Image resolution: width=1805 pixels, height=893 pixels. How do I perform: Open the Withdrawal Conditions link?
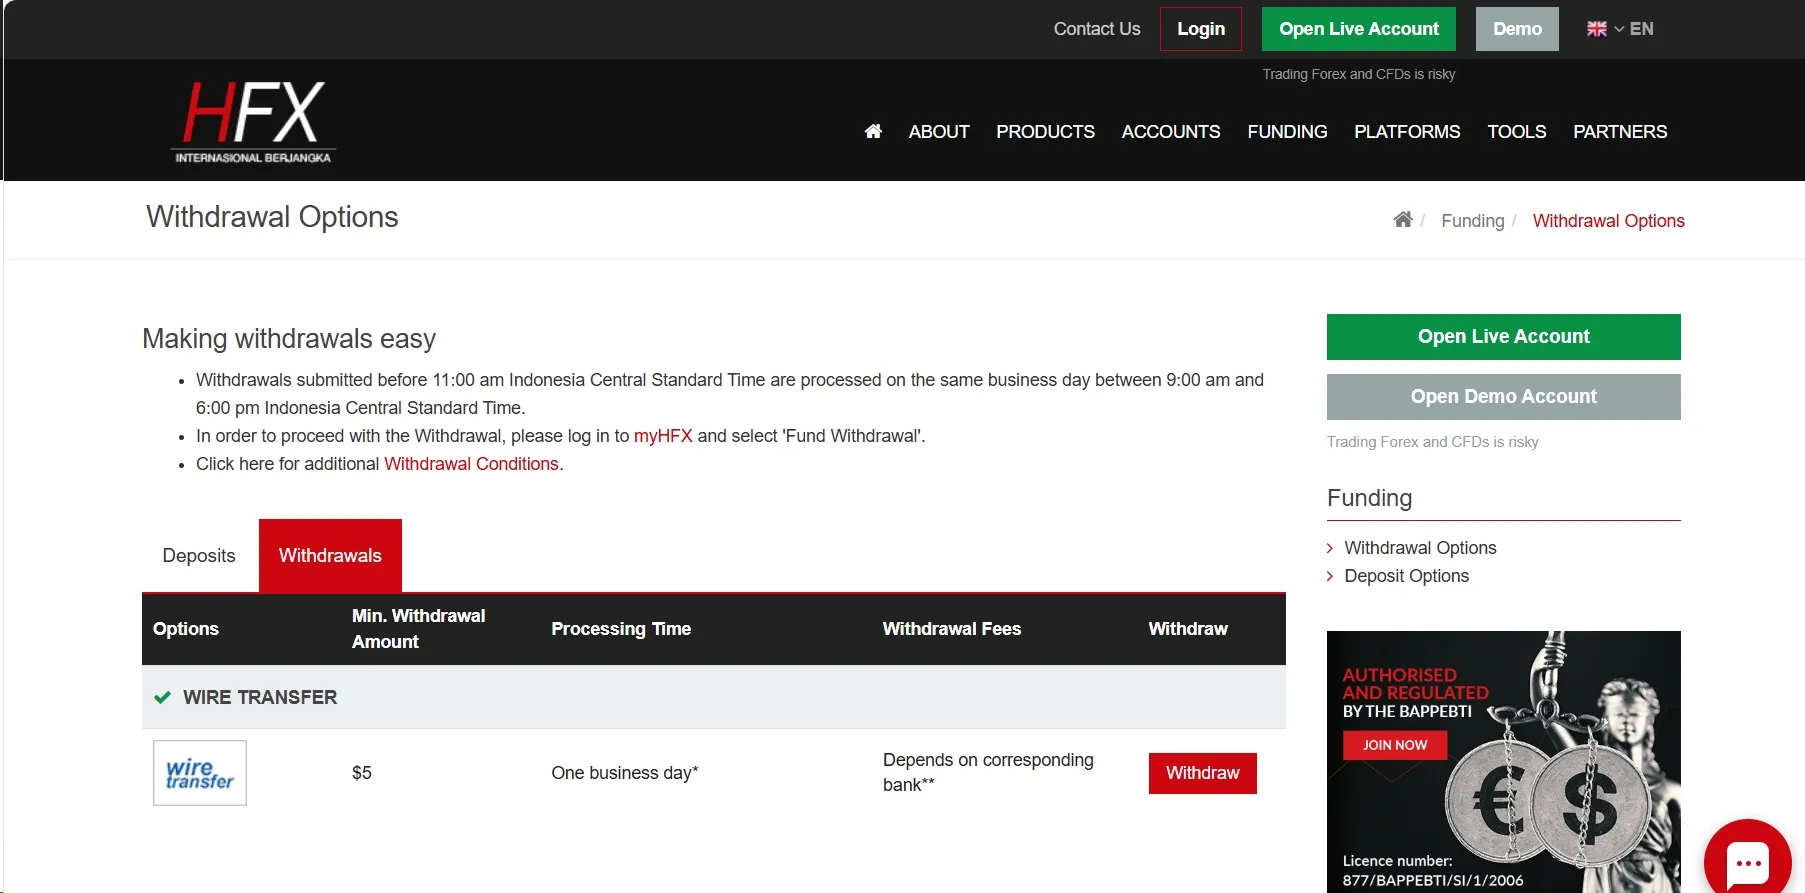point(471,464)
